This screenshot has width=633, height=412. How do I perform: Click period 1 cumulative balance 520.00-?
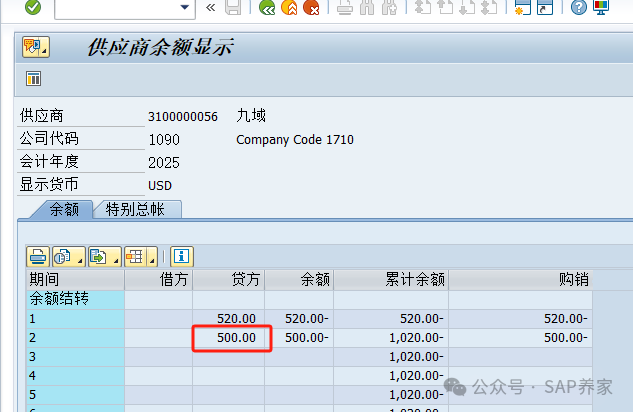coord(421,319)
